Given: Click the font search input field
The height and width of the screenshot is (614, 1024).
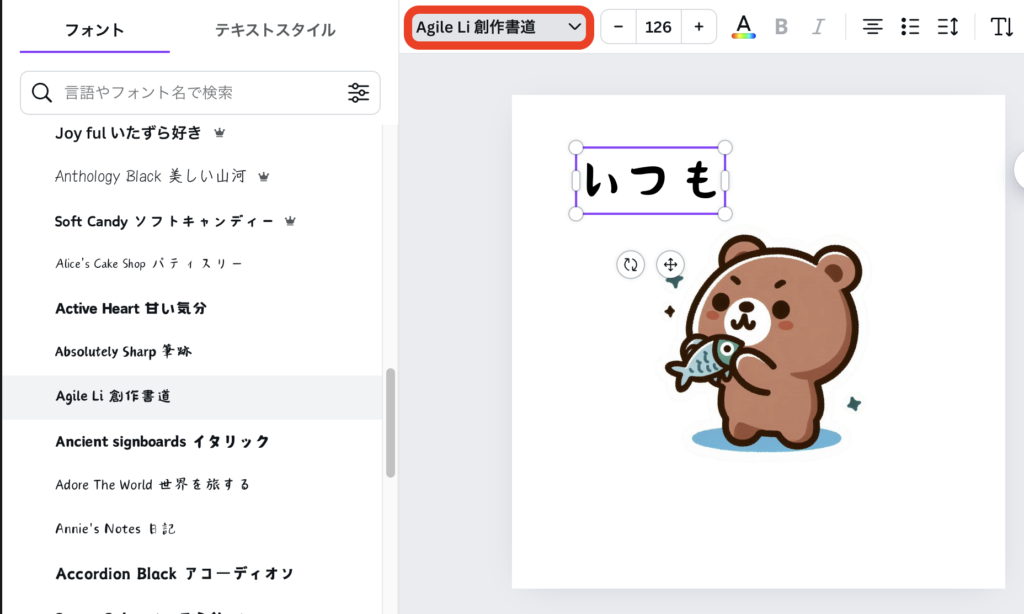Looking at the screenshot, I should pos(200,93).
